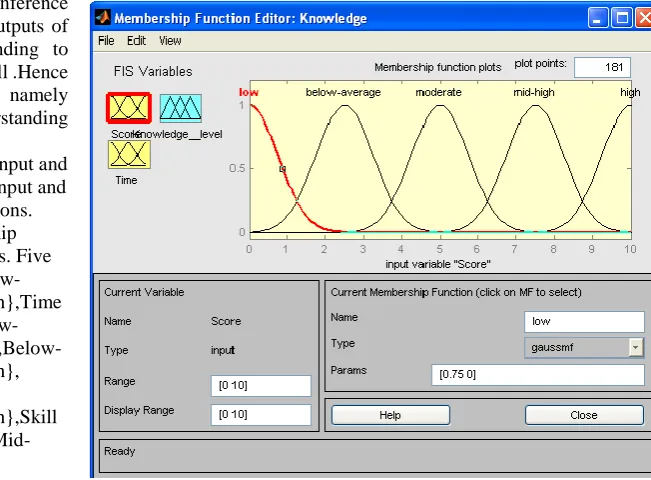Click the Score variable name value
651x480 pixels.
pyautogui.click(x=226, y=321)
